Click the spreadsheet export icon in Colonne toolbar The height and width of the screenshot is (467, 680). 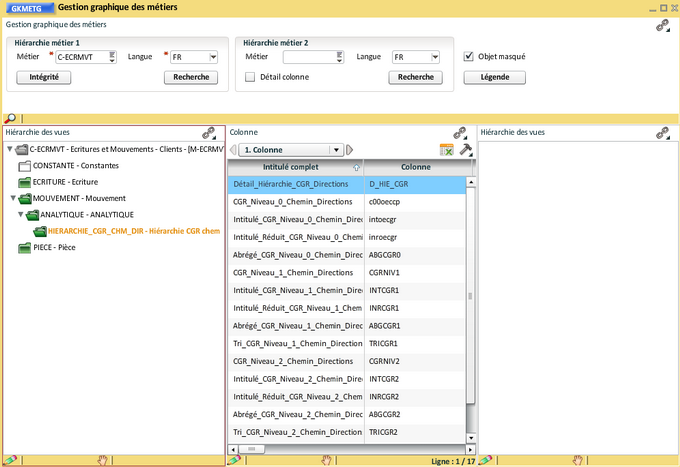[447, 150]
